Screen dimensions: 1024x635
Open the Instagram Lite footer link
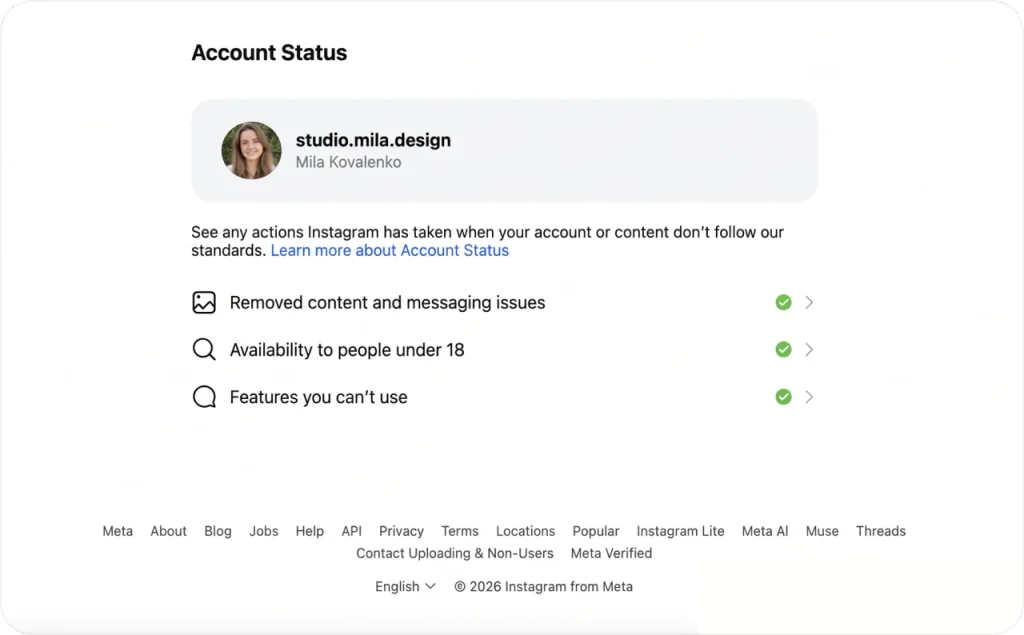[x=680, y=531]
